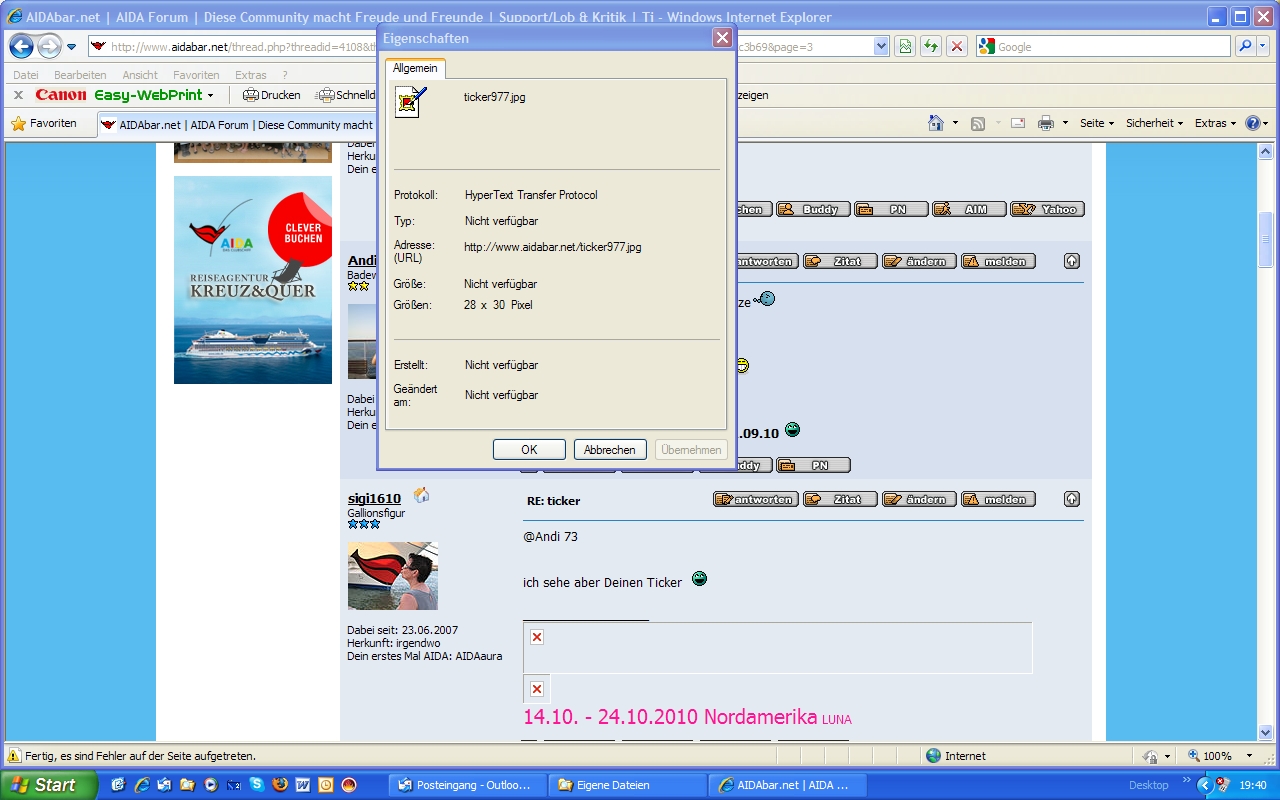Viewport: 1280px width, 800px height.
Task: Click the green Refresh arrows icon
Action: coord(931,47)
